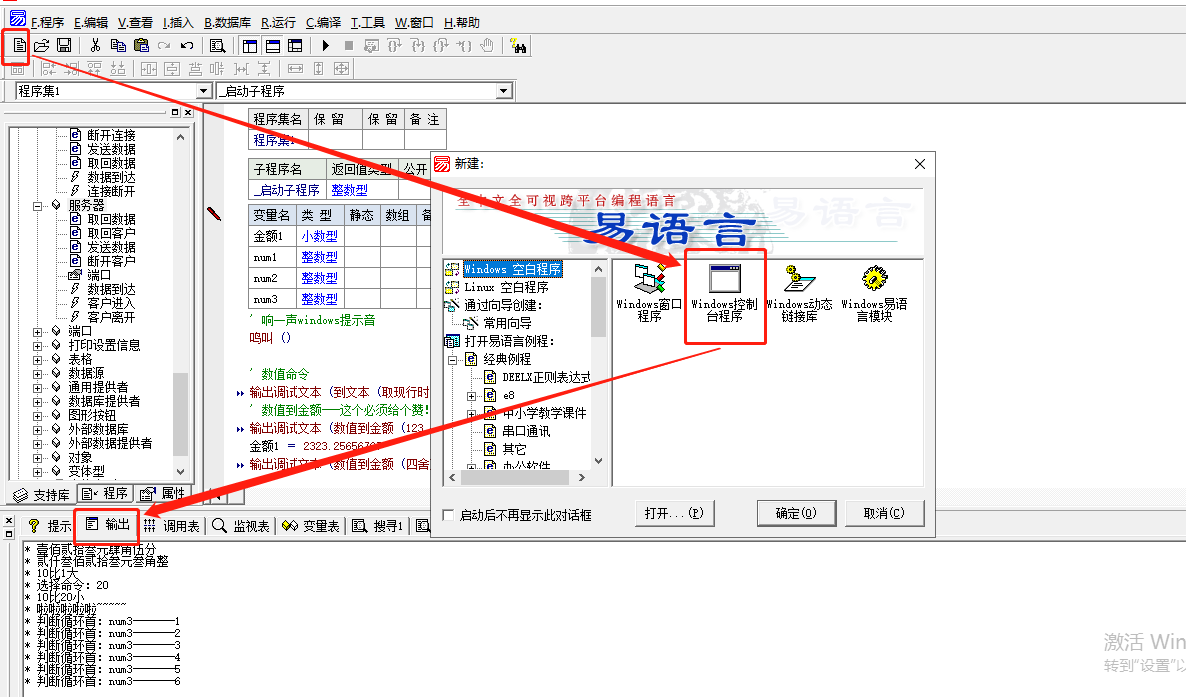Open the 程序集1 dropdown

tap(203, 91)
